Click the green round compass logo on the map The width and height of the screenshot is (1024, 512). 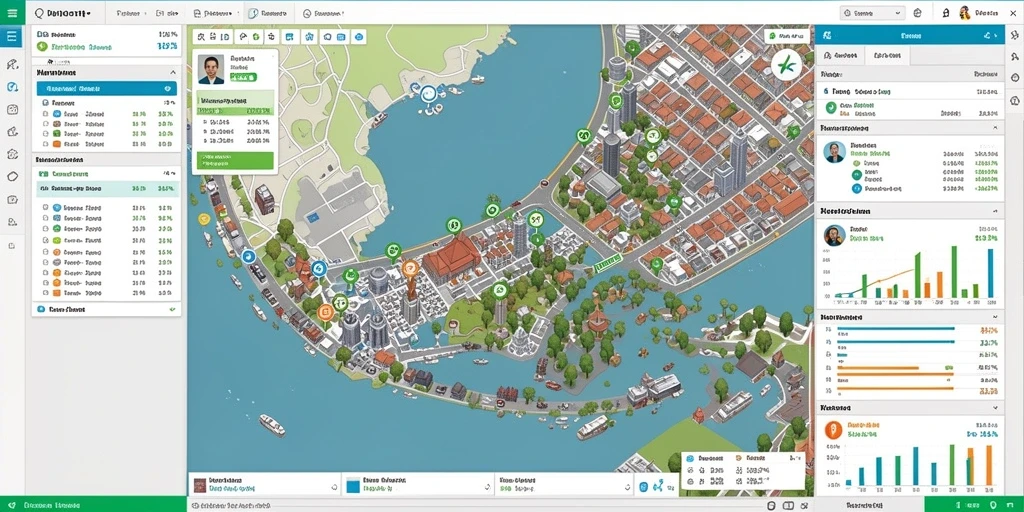point(786,65)
